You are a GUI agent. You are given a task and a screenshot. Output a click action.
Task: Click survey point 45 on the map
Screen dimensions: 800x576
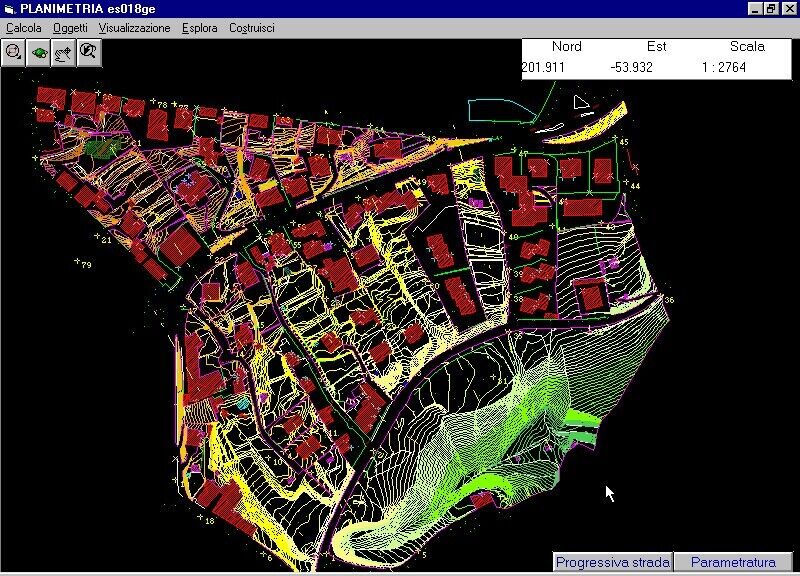click(x=621, y=140)
